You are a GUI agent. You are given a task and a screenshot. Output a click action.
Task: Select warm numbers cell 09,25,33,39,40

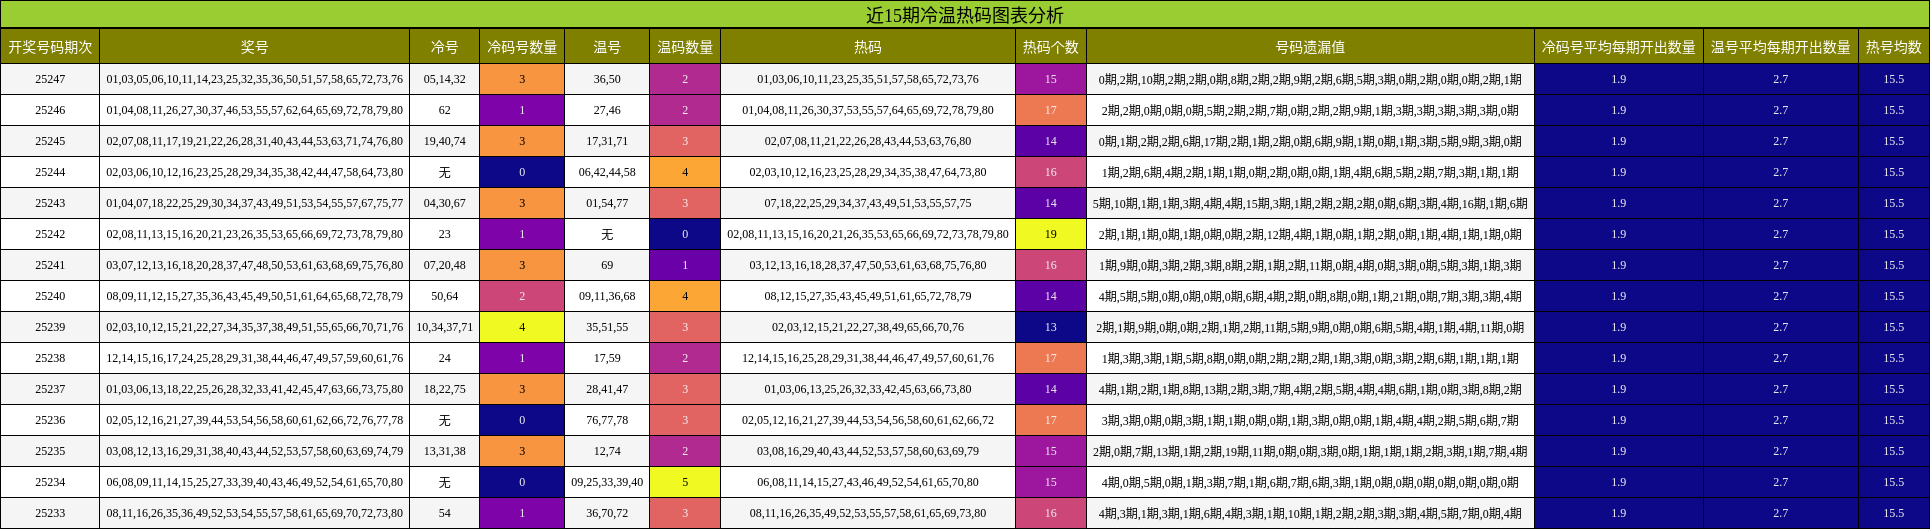[607, 482]
